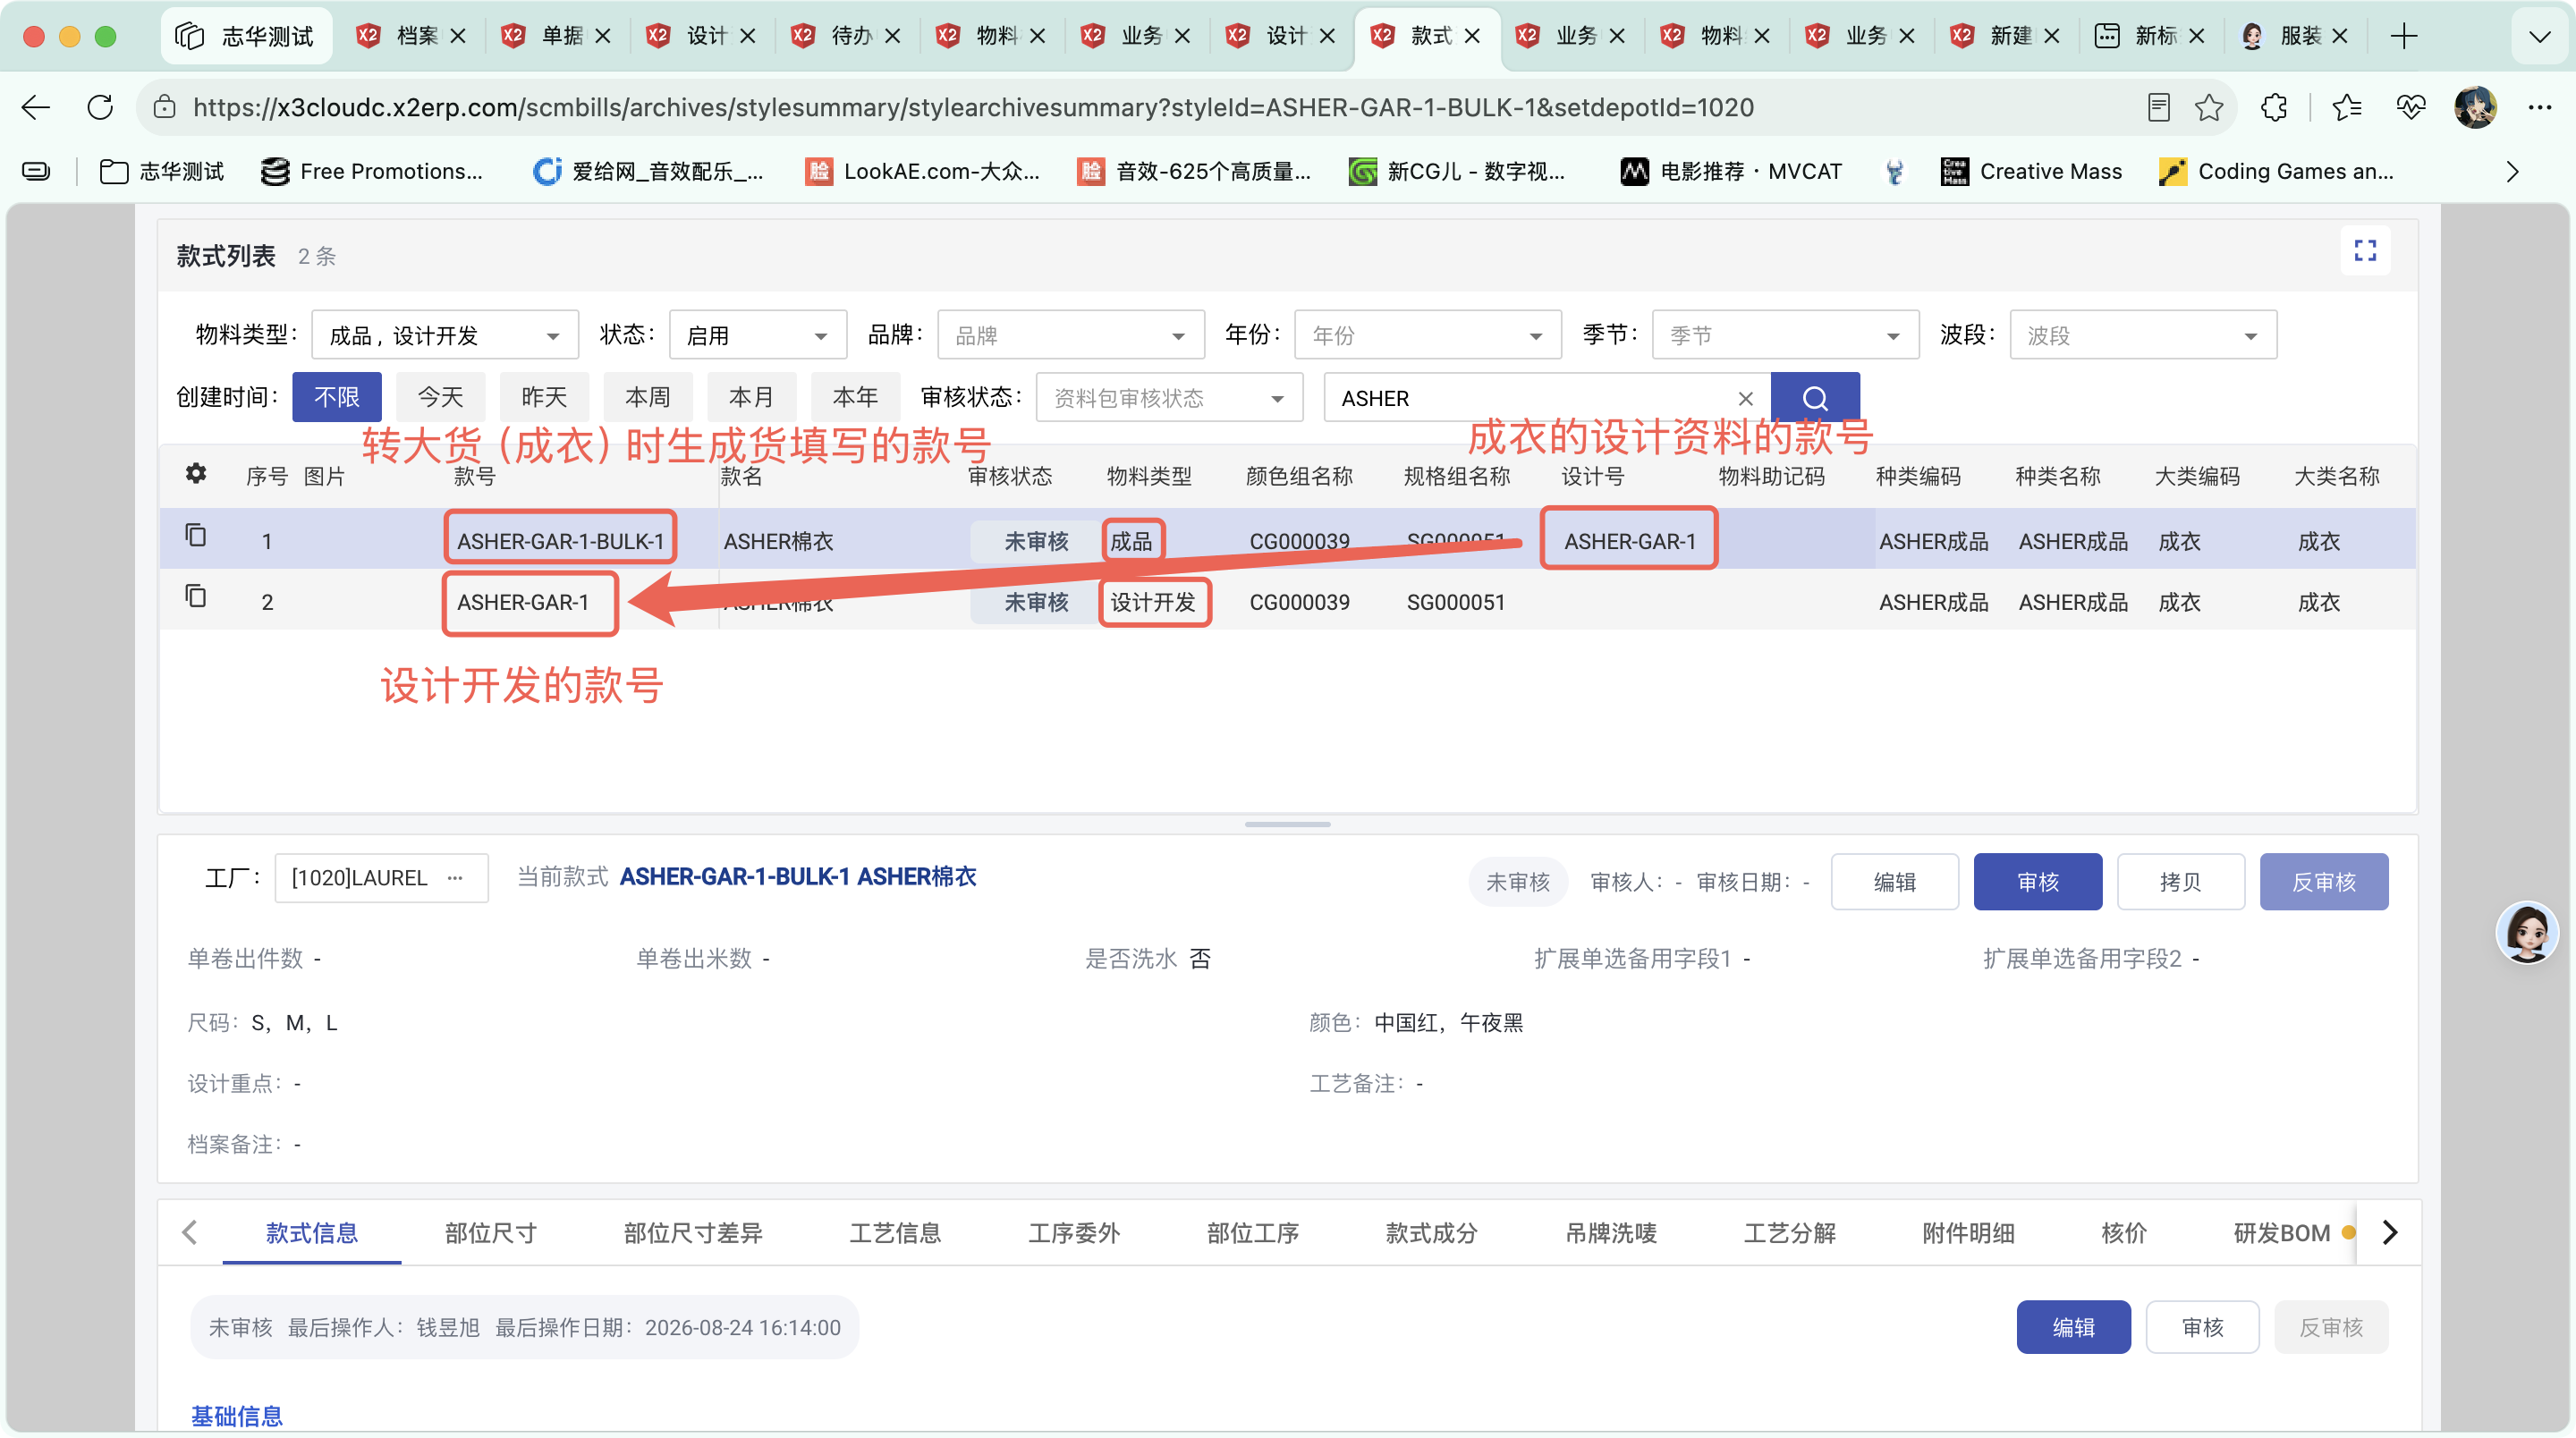Open a new browser tab with plus
The height and width of the screenshot is (1438, 2576).
2404,36
